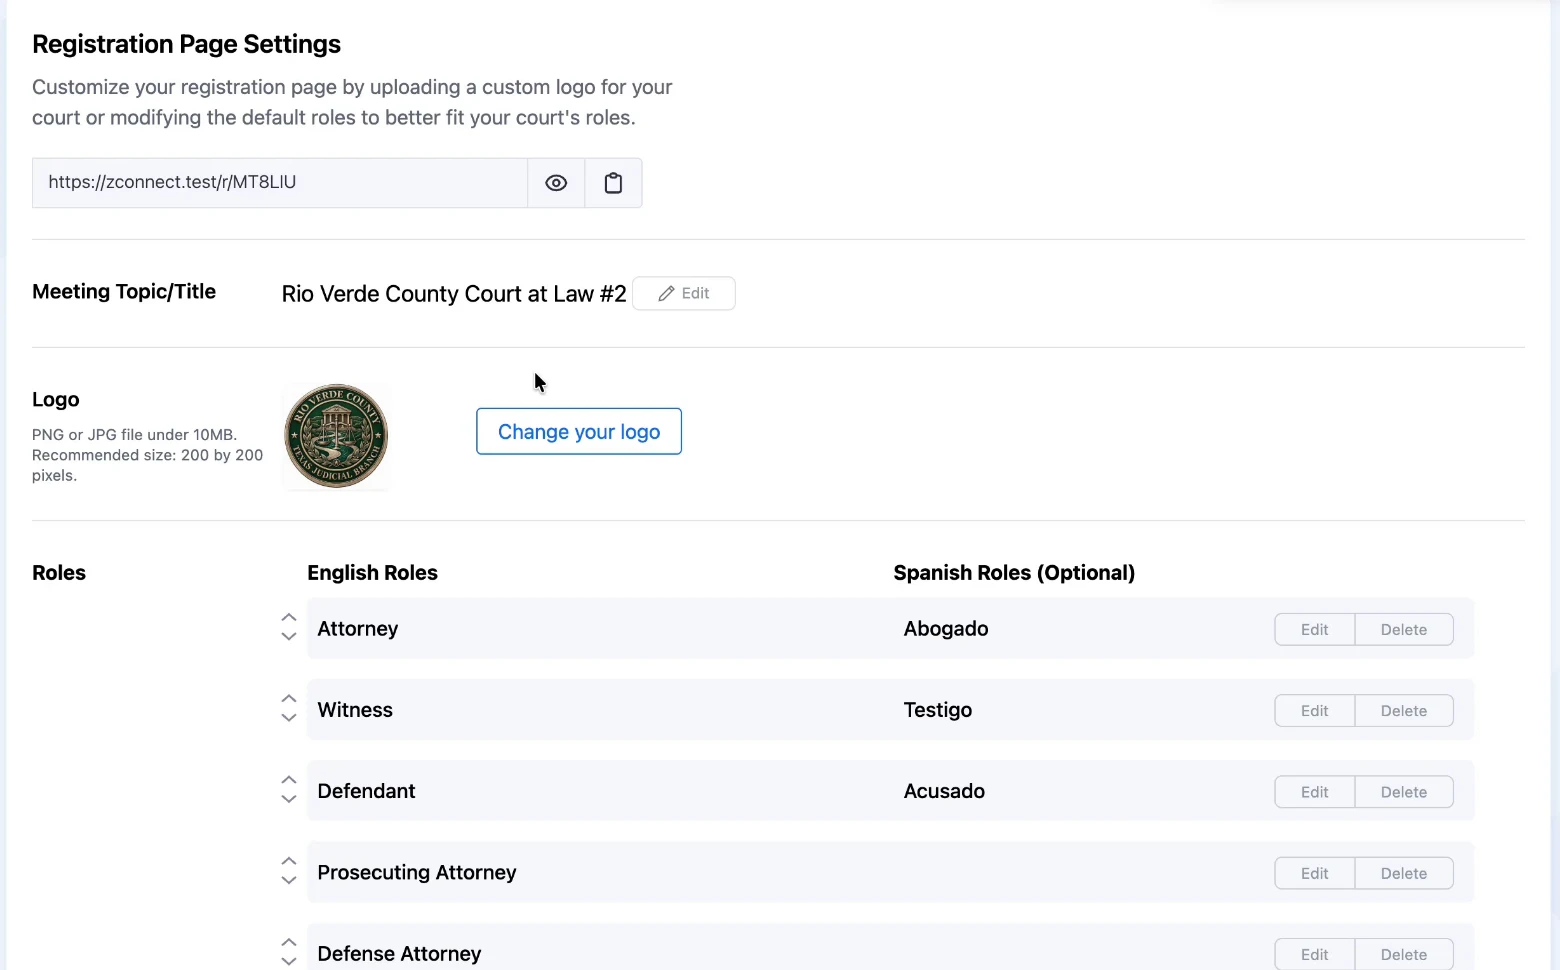The height and width of the screenshot is (970, 1560).
Task: Click Change your logo button
Action: tap(579, 431)
